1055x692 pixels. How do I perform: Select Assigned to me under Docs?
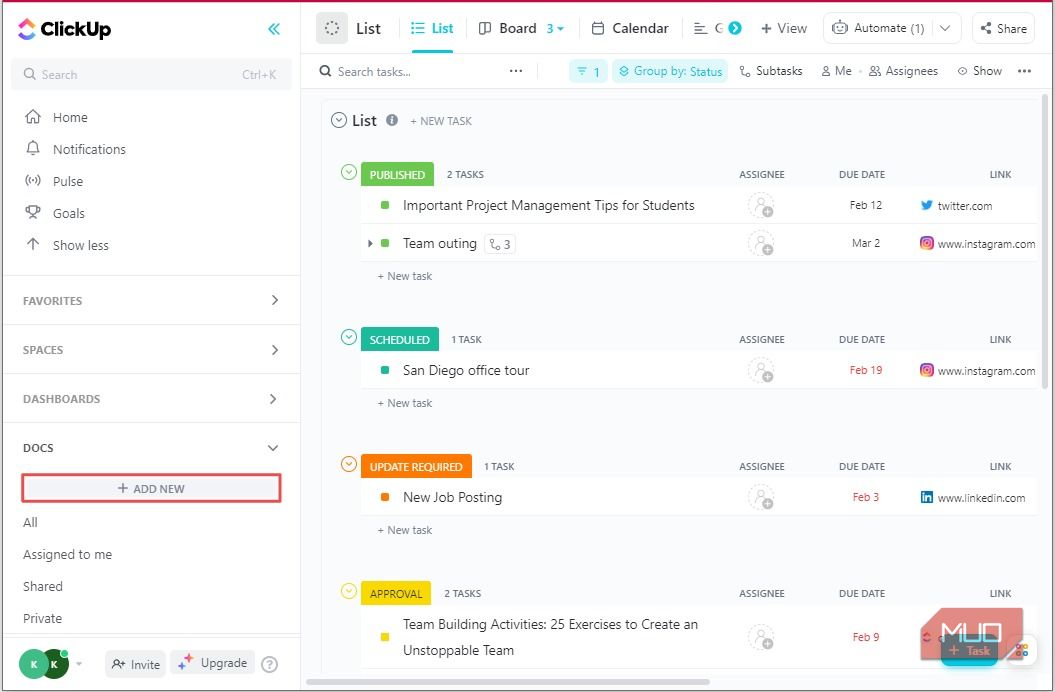click(67, 555)
